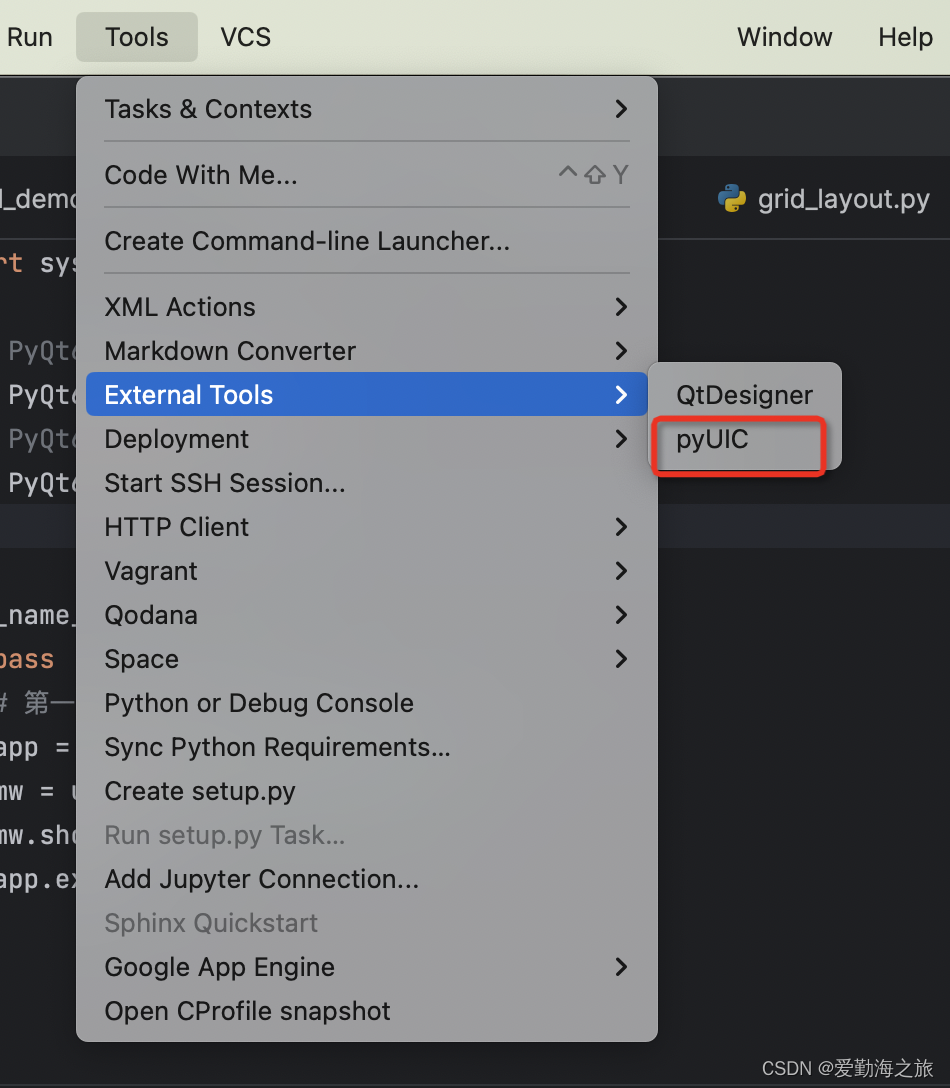
Task: Choose Code With Me menu entry
Action: (x=201, y=175)
